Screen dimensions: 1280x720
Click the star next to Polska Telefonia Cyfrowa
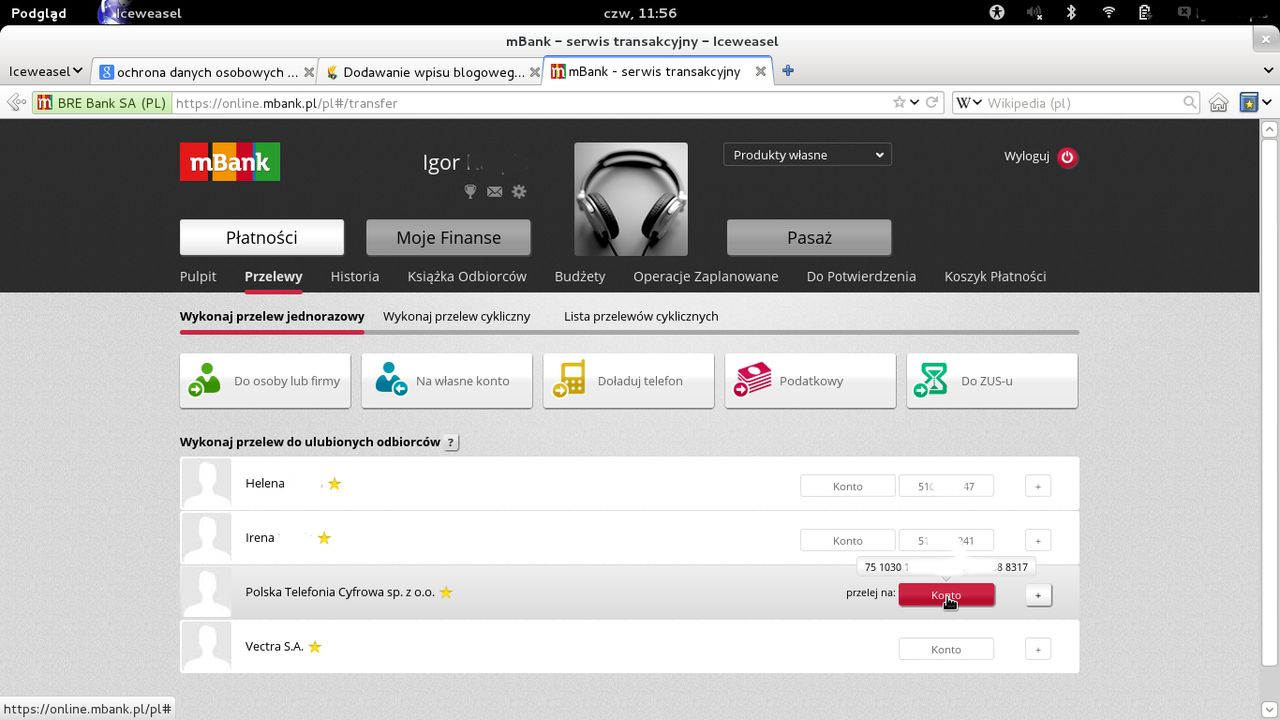446,592
